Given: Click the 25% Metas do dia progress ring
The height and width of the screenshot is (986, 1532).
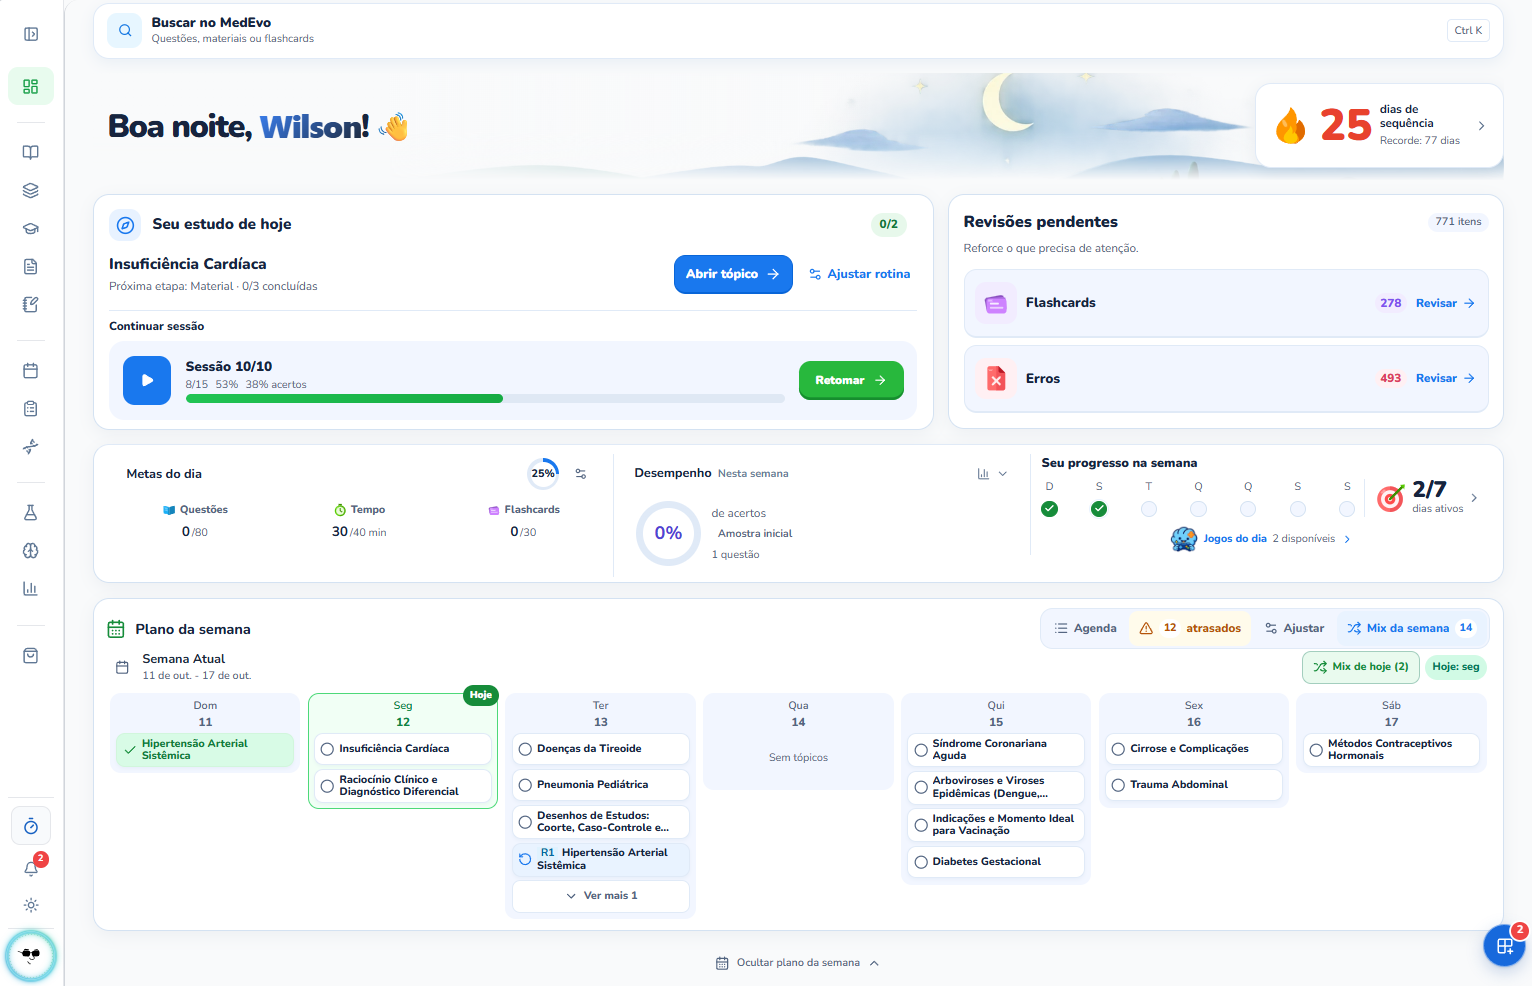Looking at the screenshot, I should [543, 474].
